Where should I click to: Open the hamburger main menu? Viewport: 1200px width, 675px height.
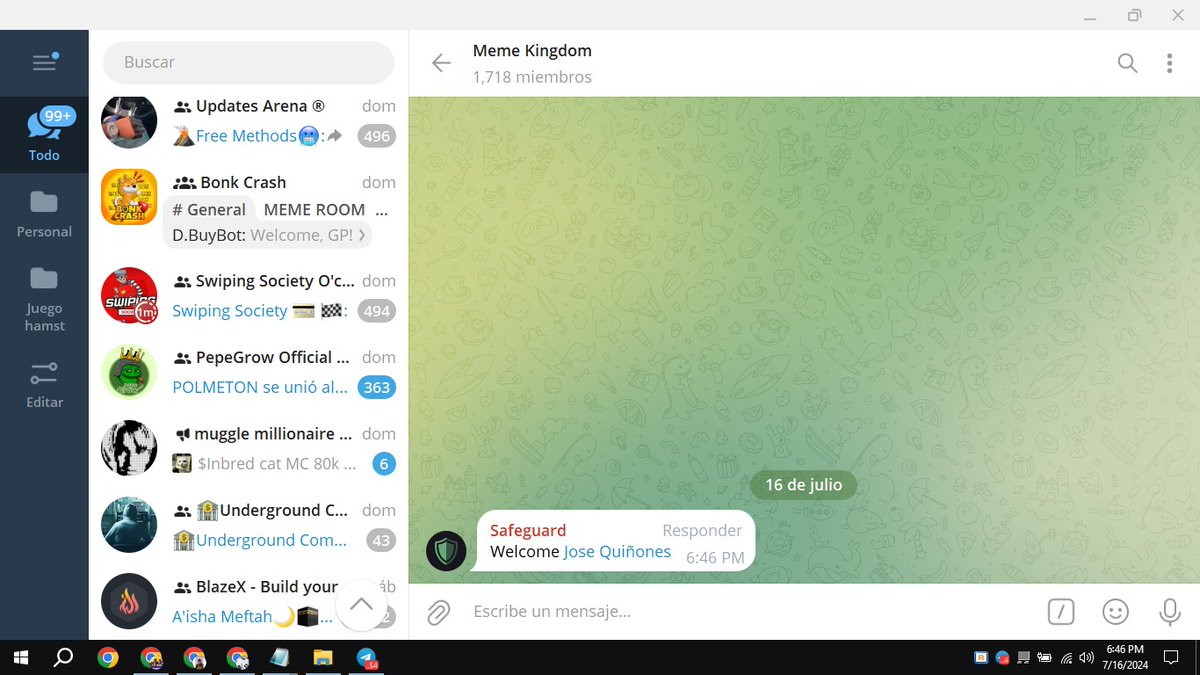pos(44,62)
